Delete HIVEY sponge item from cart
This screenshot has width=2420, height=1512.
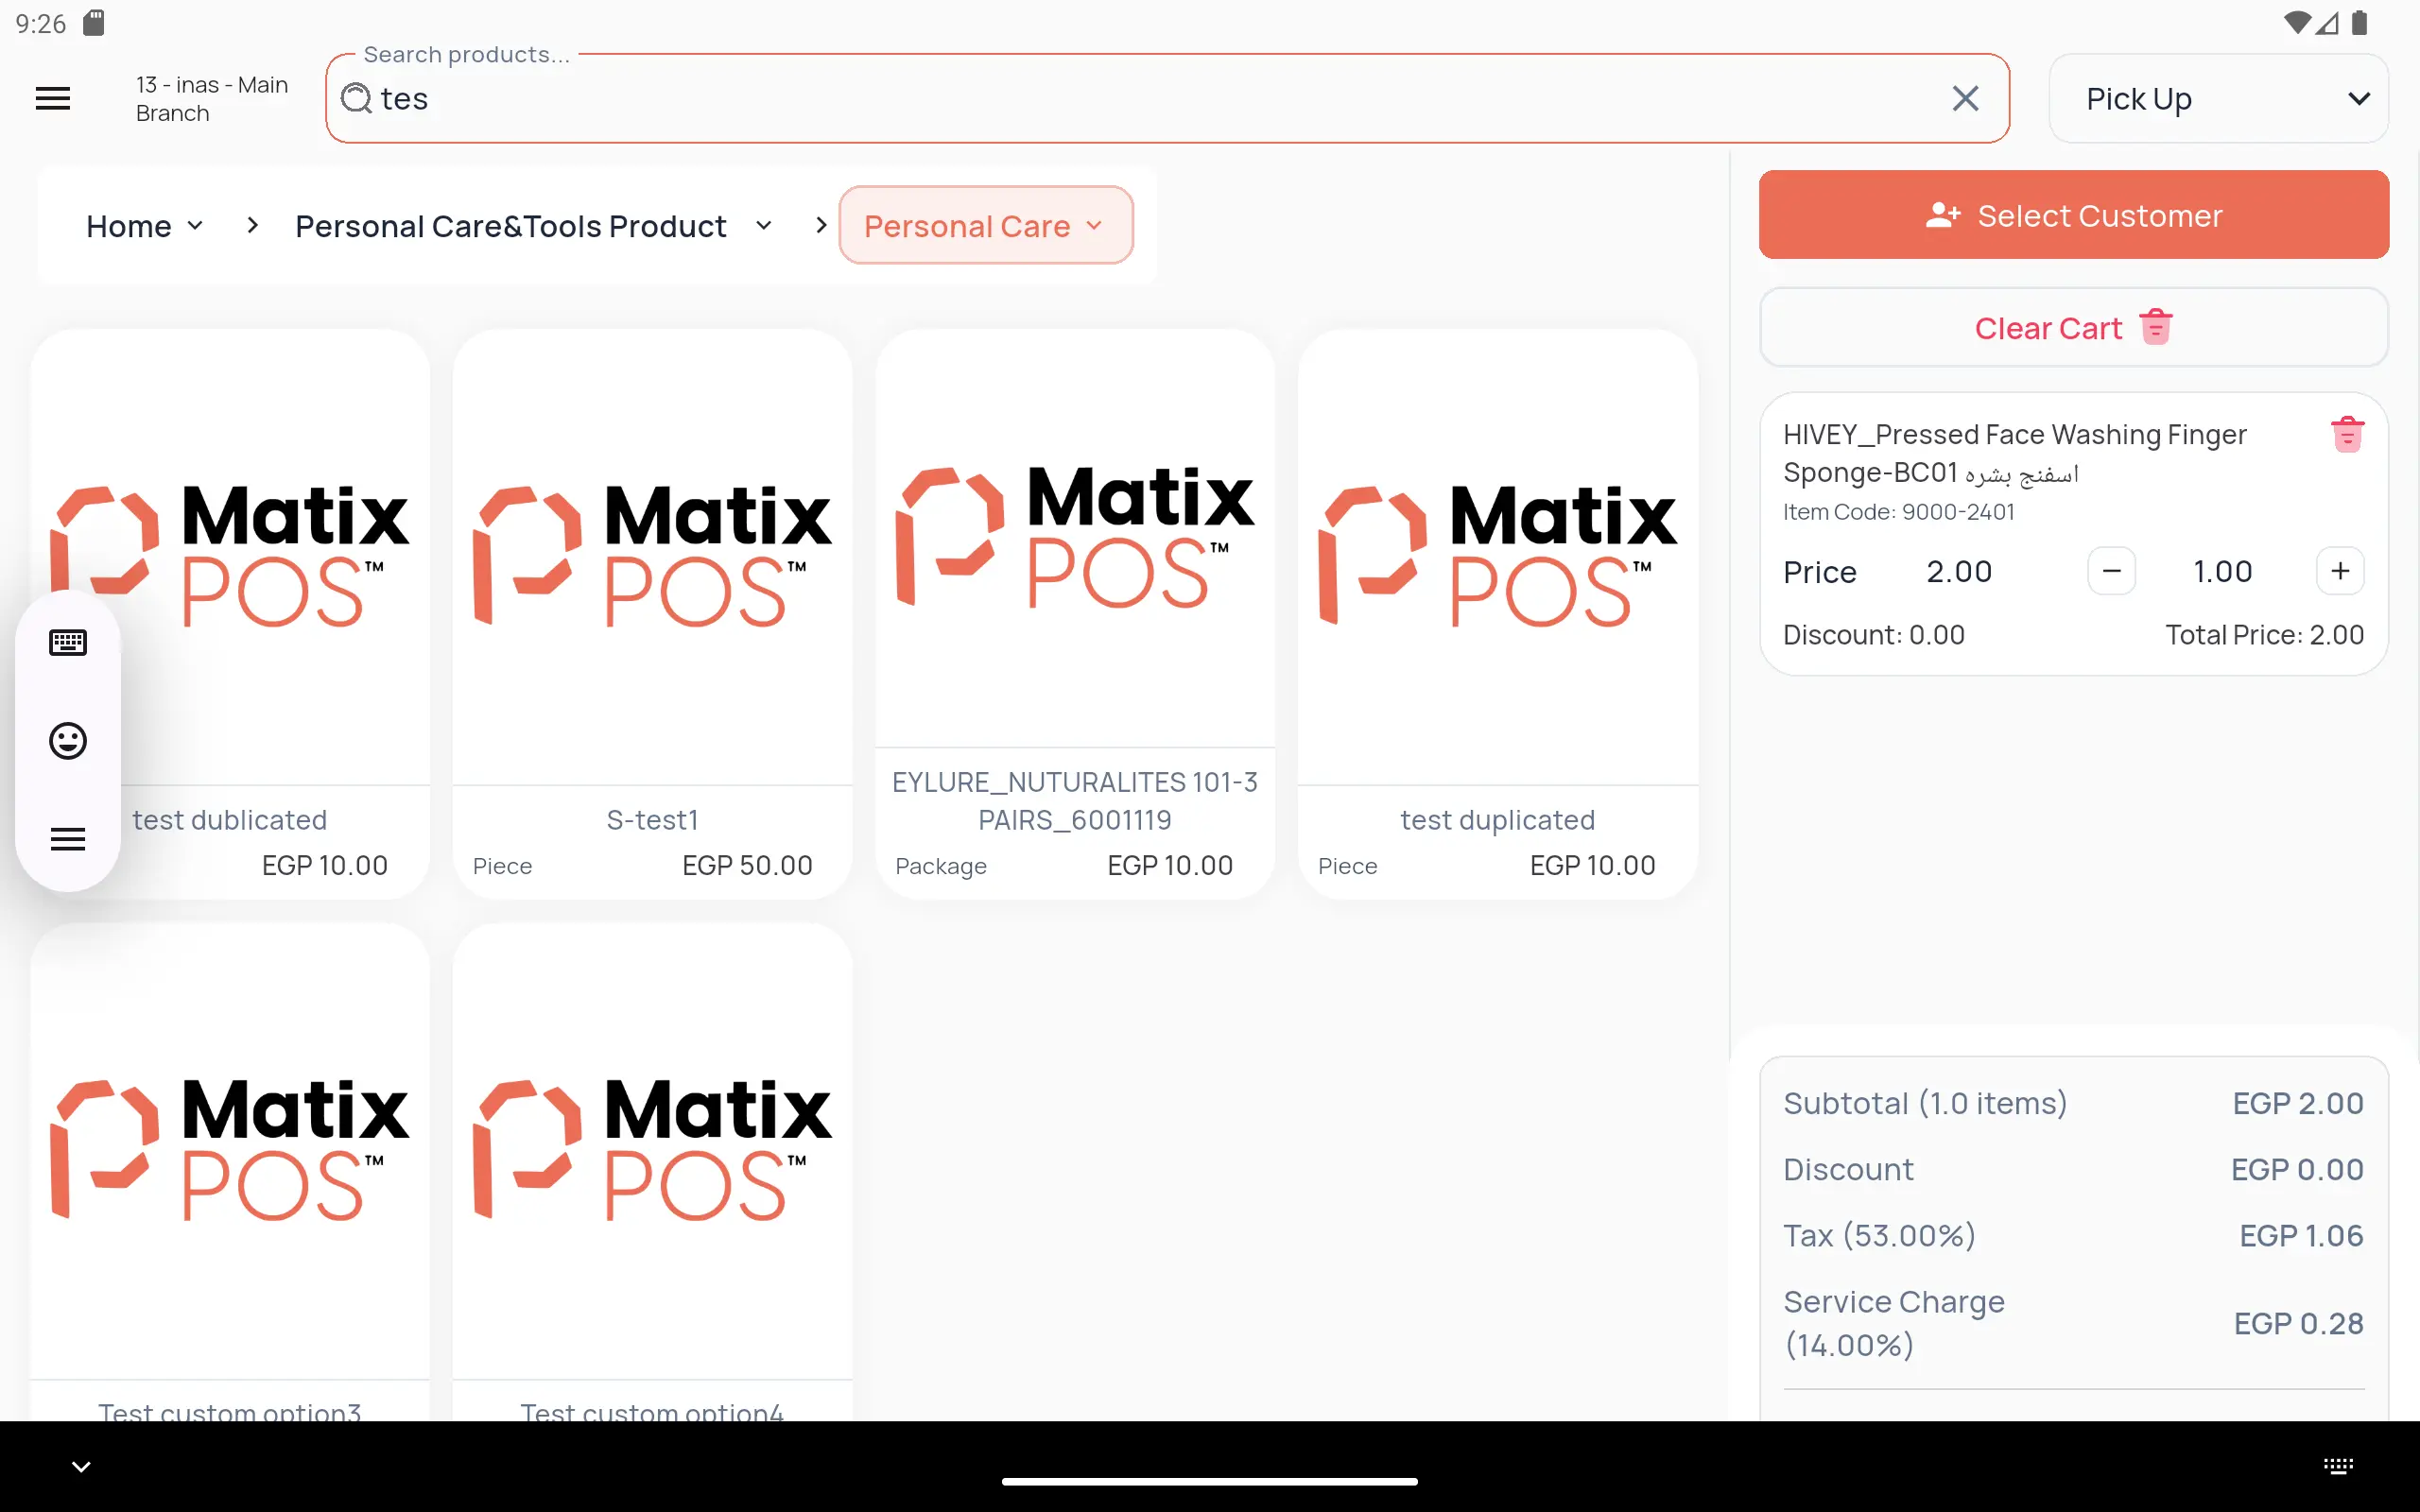(2347, 435)
